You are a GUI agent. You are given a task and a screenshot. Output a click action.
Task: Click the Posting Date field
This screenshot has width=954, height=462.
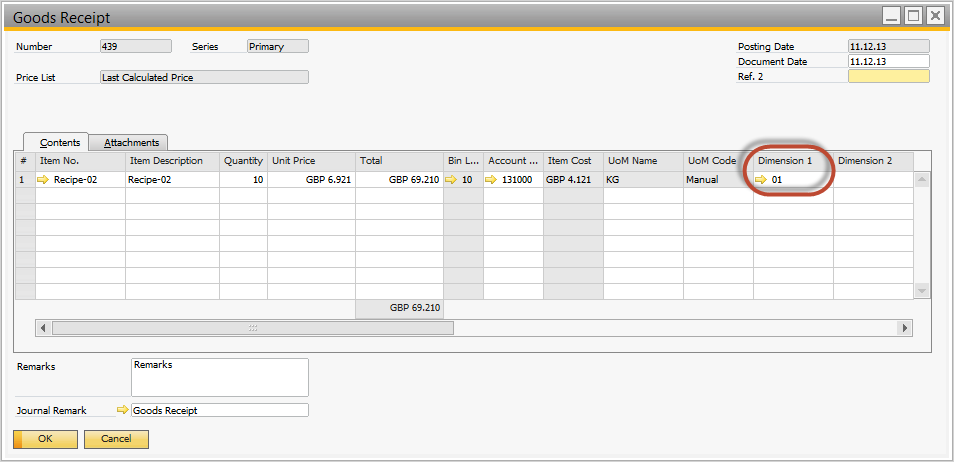(x=888, y=46)
